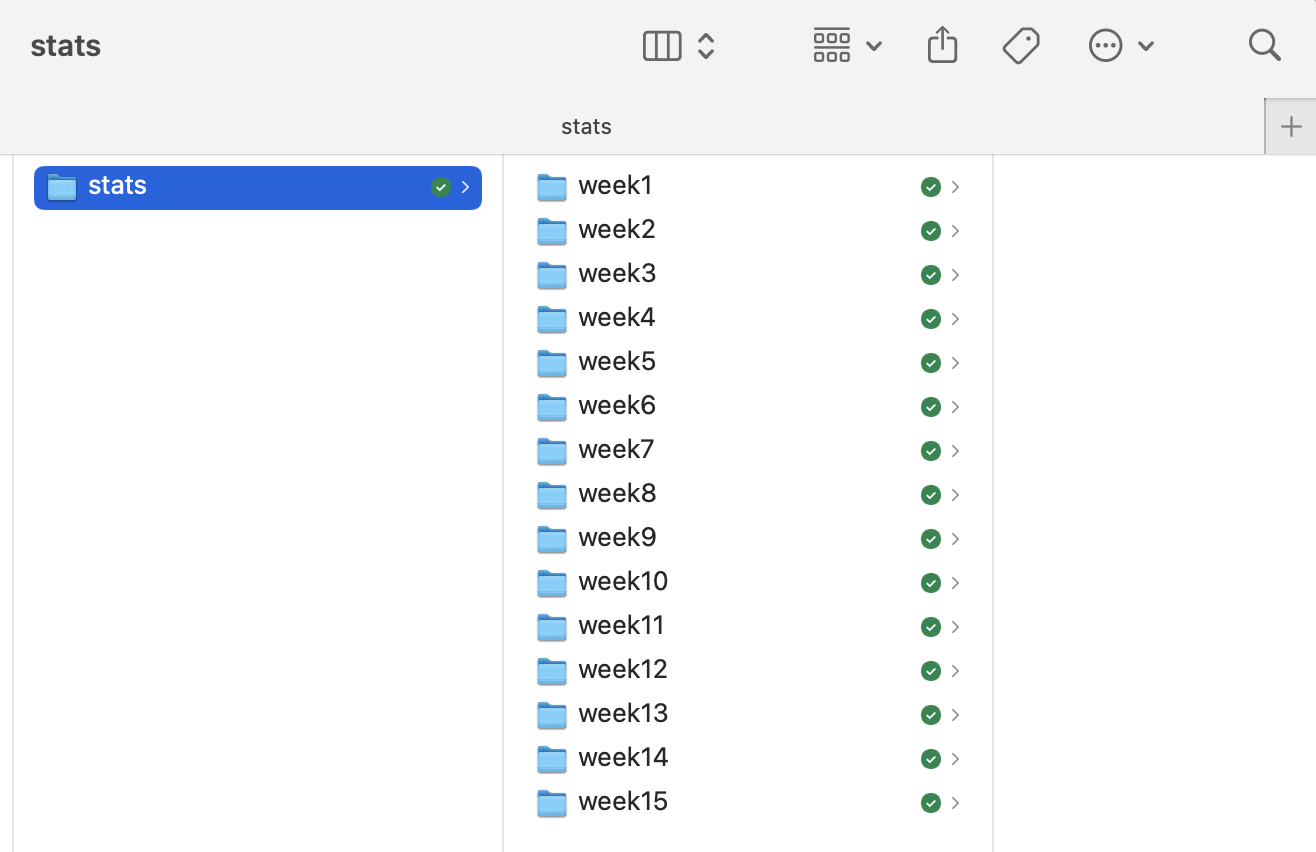Click the view options up-down arrows
Viewport: 1316px width, 852px height.
pyautogui.click(x=706, y=45)
